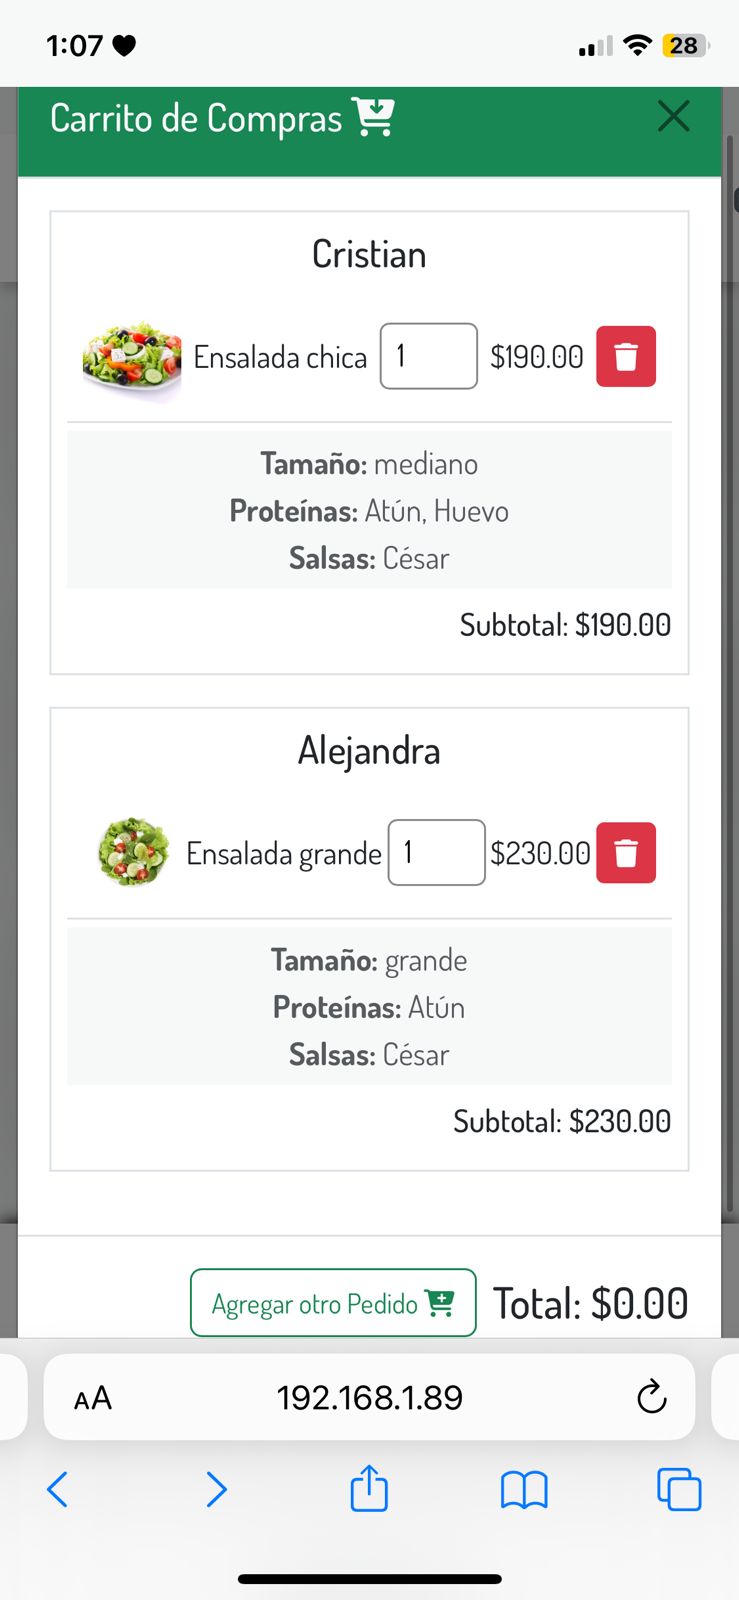Tap the battery indicator in status bar
Screen dimensions: 739x1600
[x=685, y=45]
